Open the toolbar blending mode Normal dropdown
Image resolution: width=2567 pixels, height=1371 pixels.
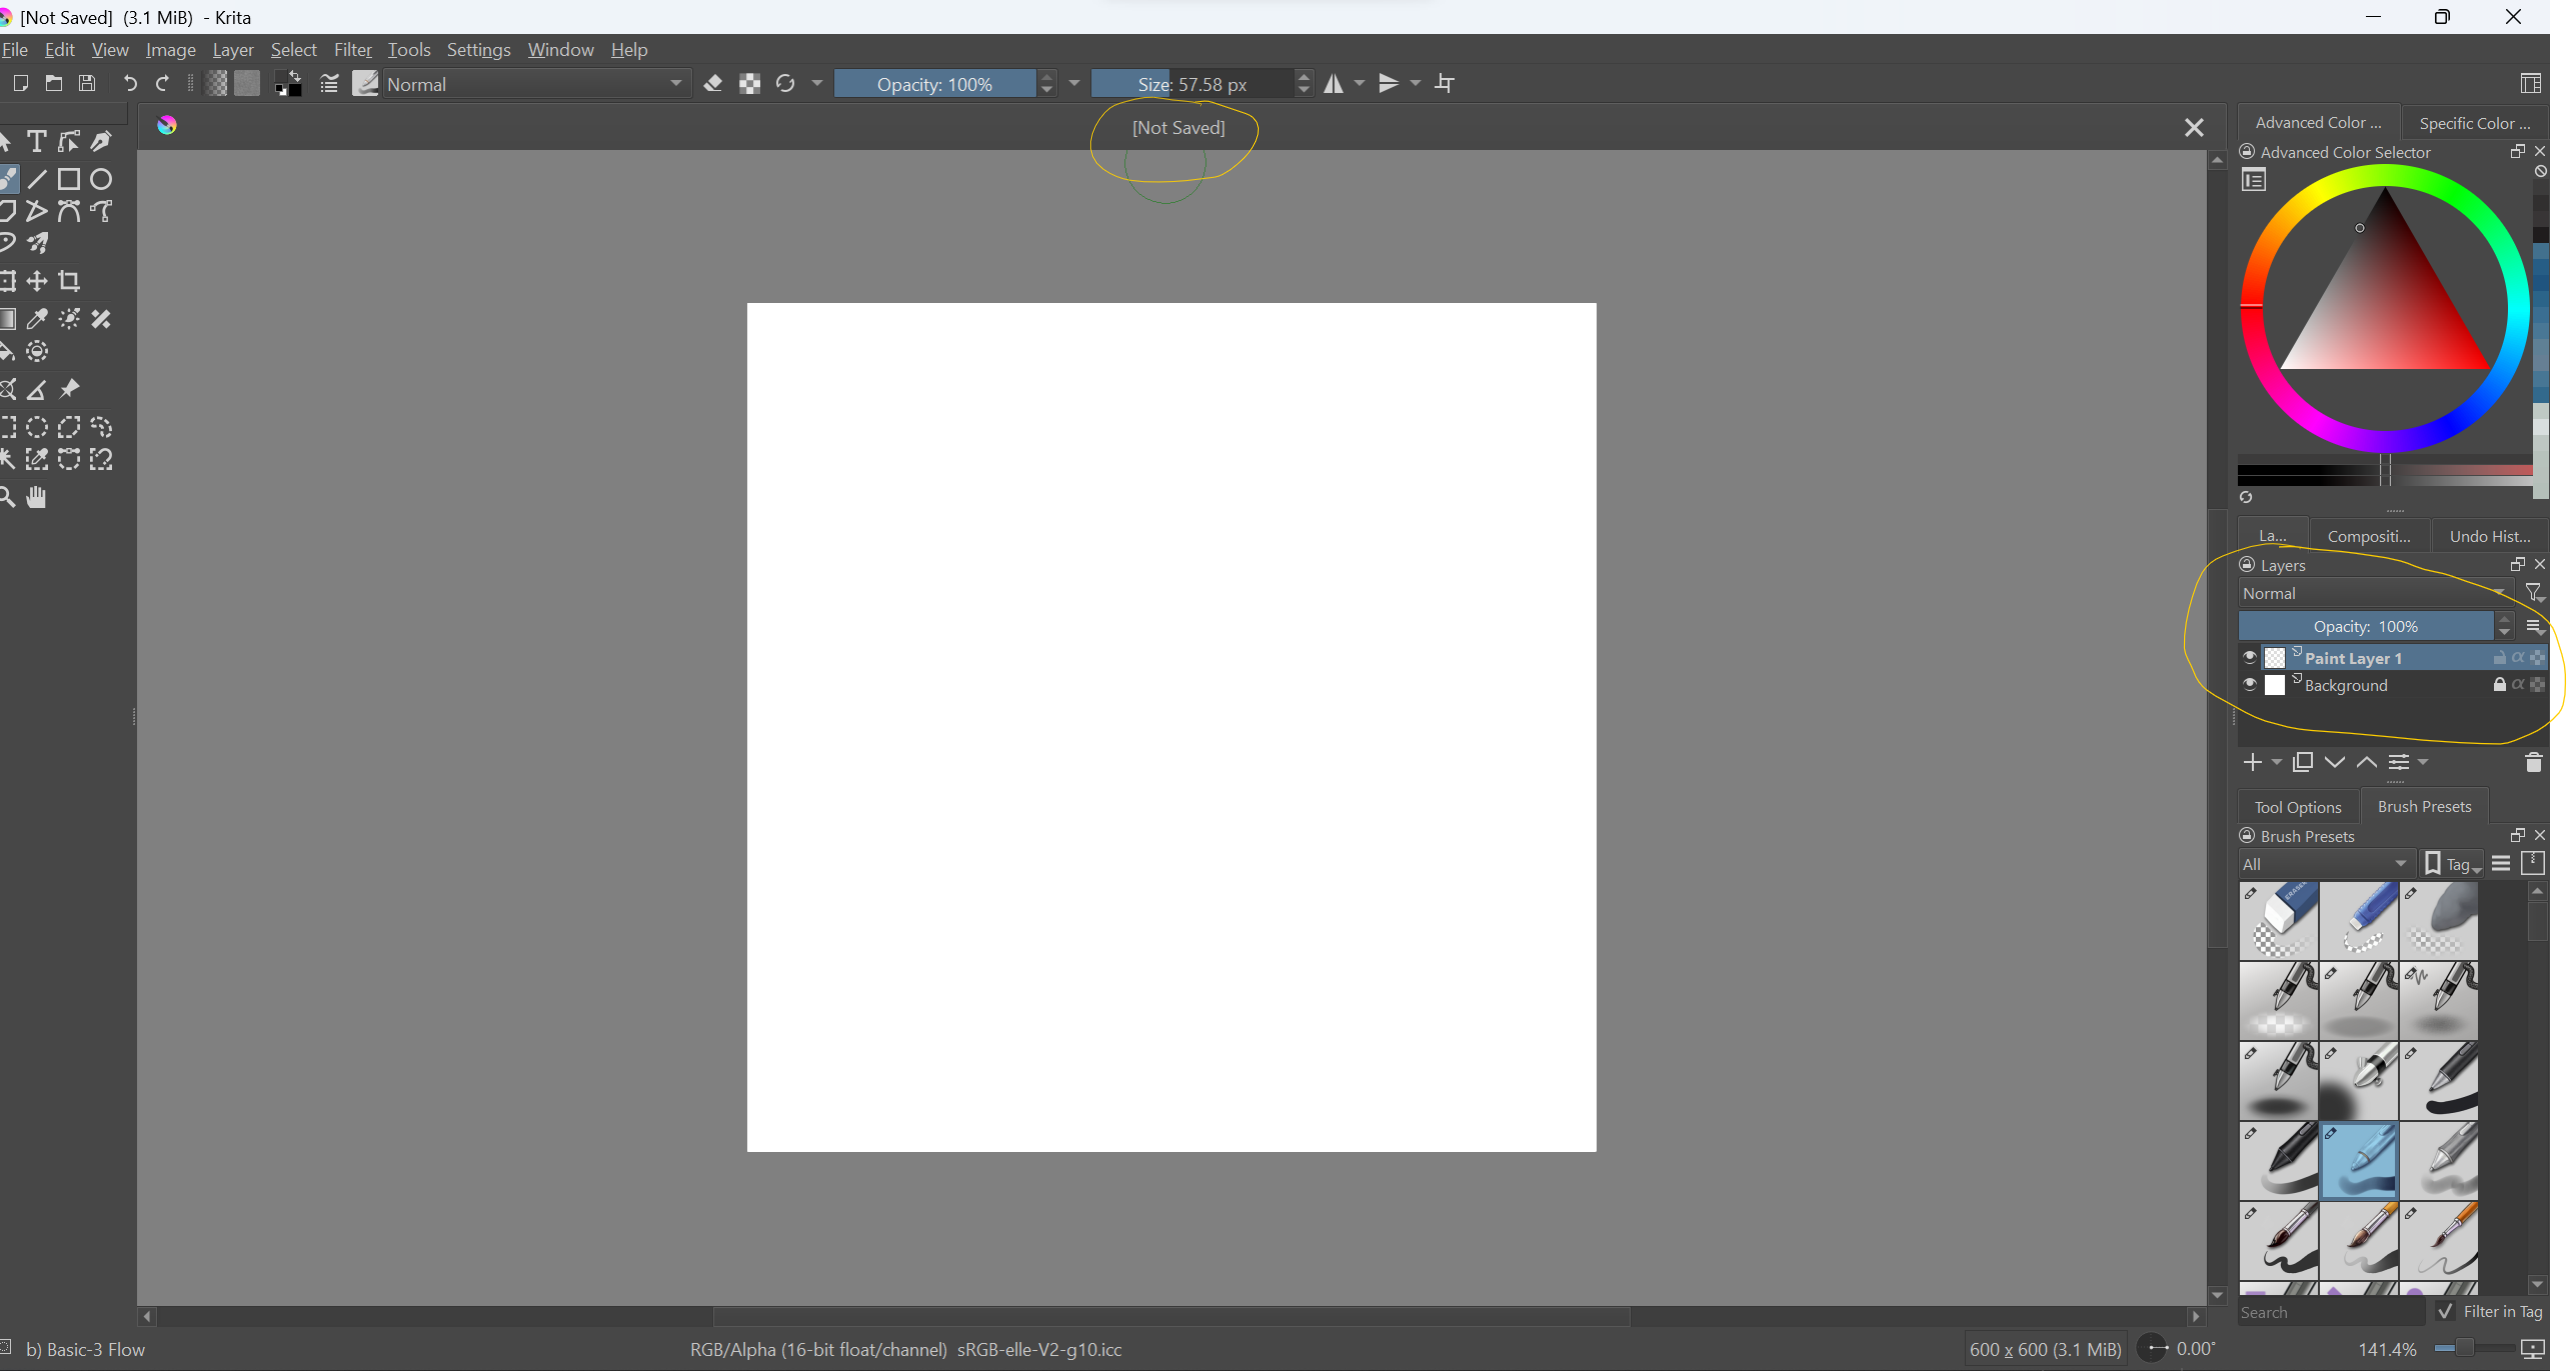click(x=535, y=84)
